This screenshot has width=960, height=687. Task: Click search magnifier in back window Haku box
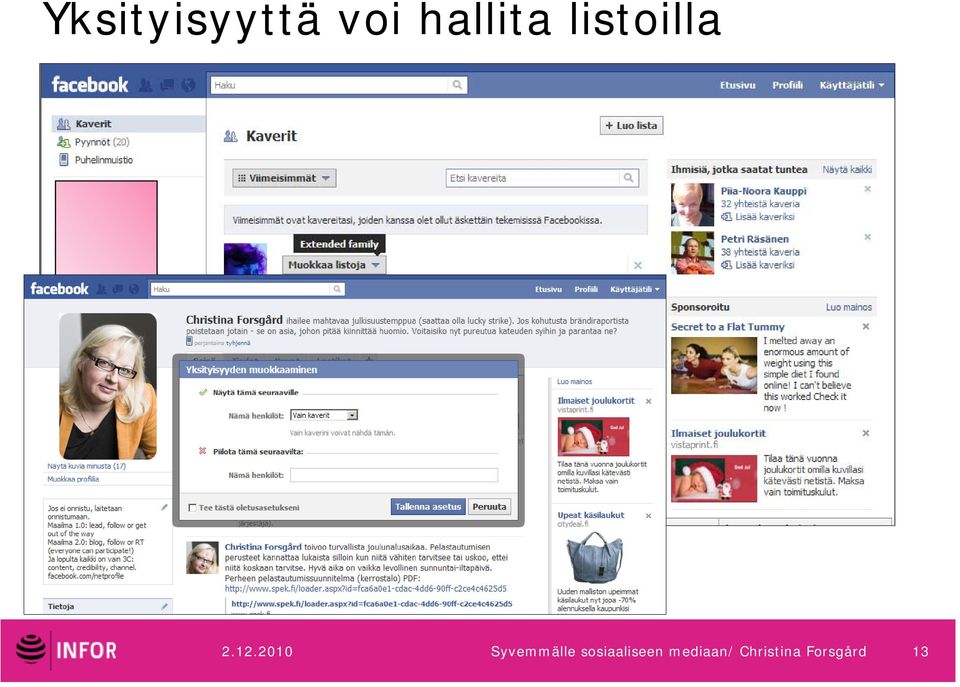coord(457,85)
